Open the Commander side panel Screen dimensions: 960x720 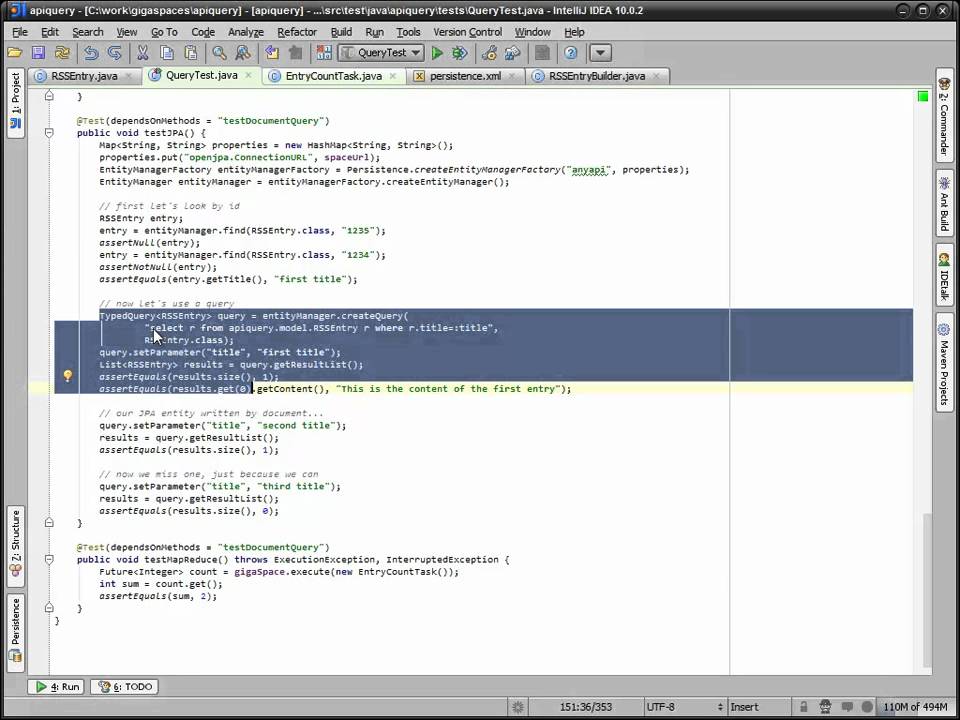tap(944, 116)
